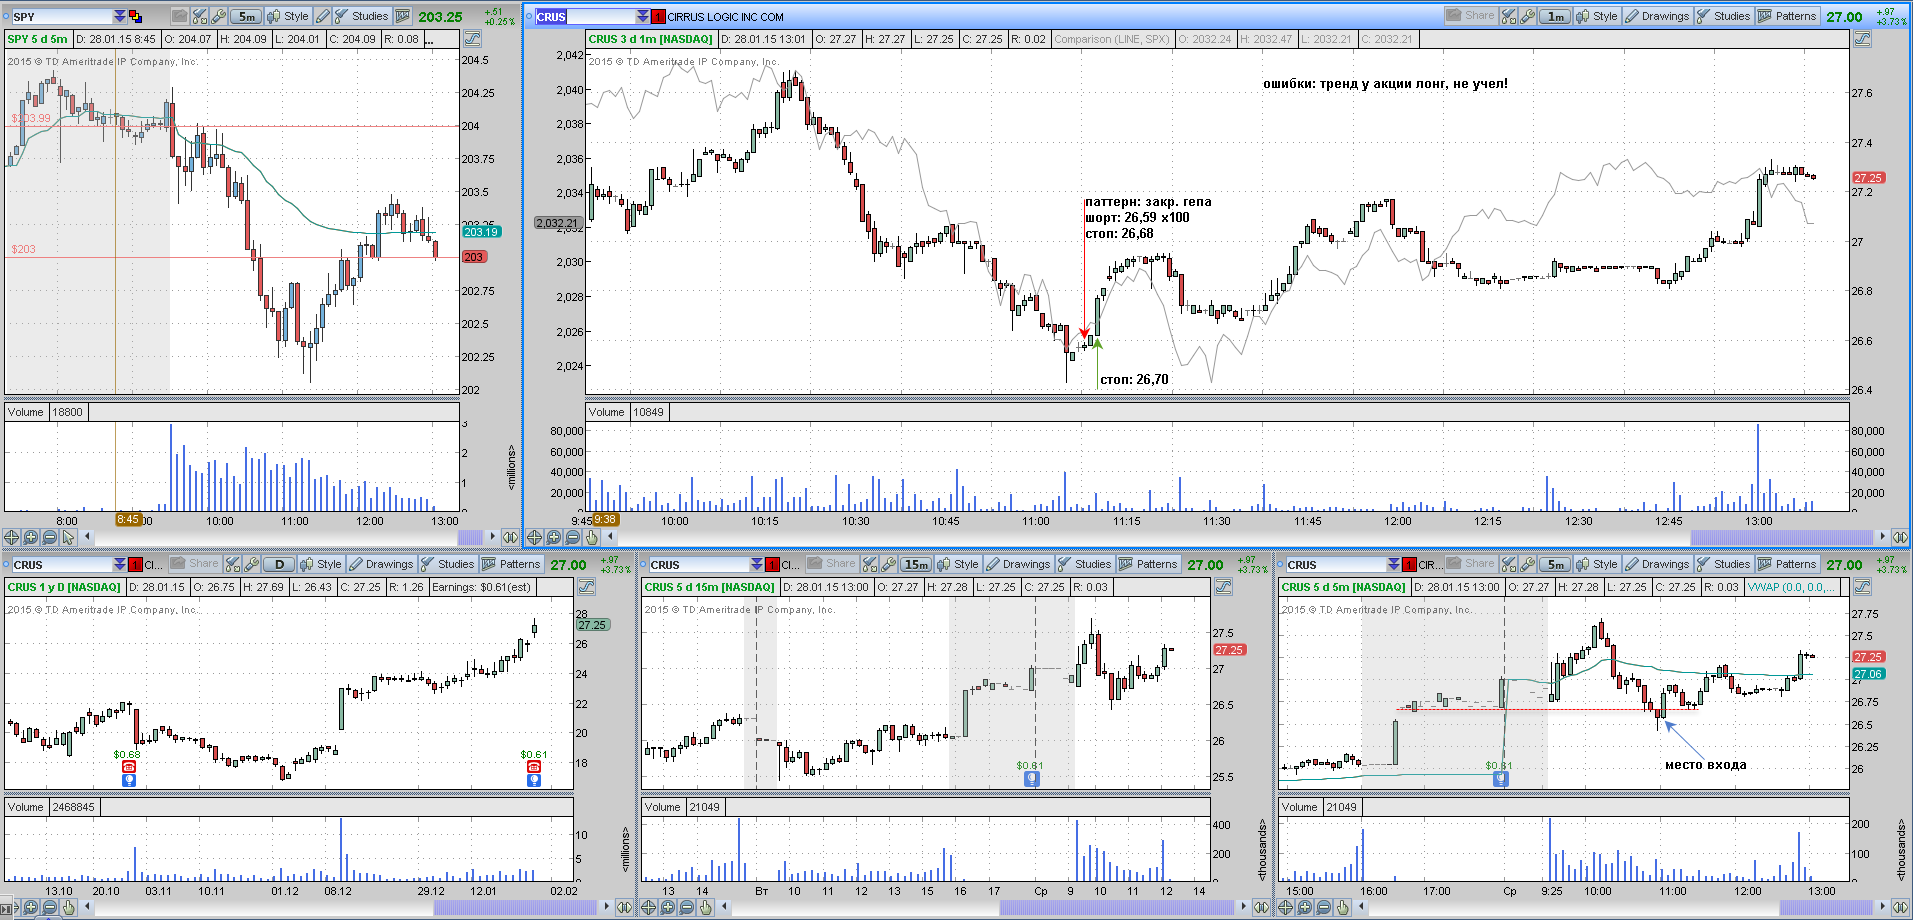1913x920 pixels.
Task: Open the 15m timeframe selector in CRUS chart
Action: [x=916, y=564]
